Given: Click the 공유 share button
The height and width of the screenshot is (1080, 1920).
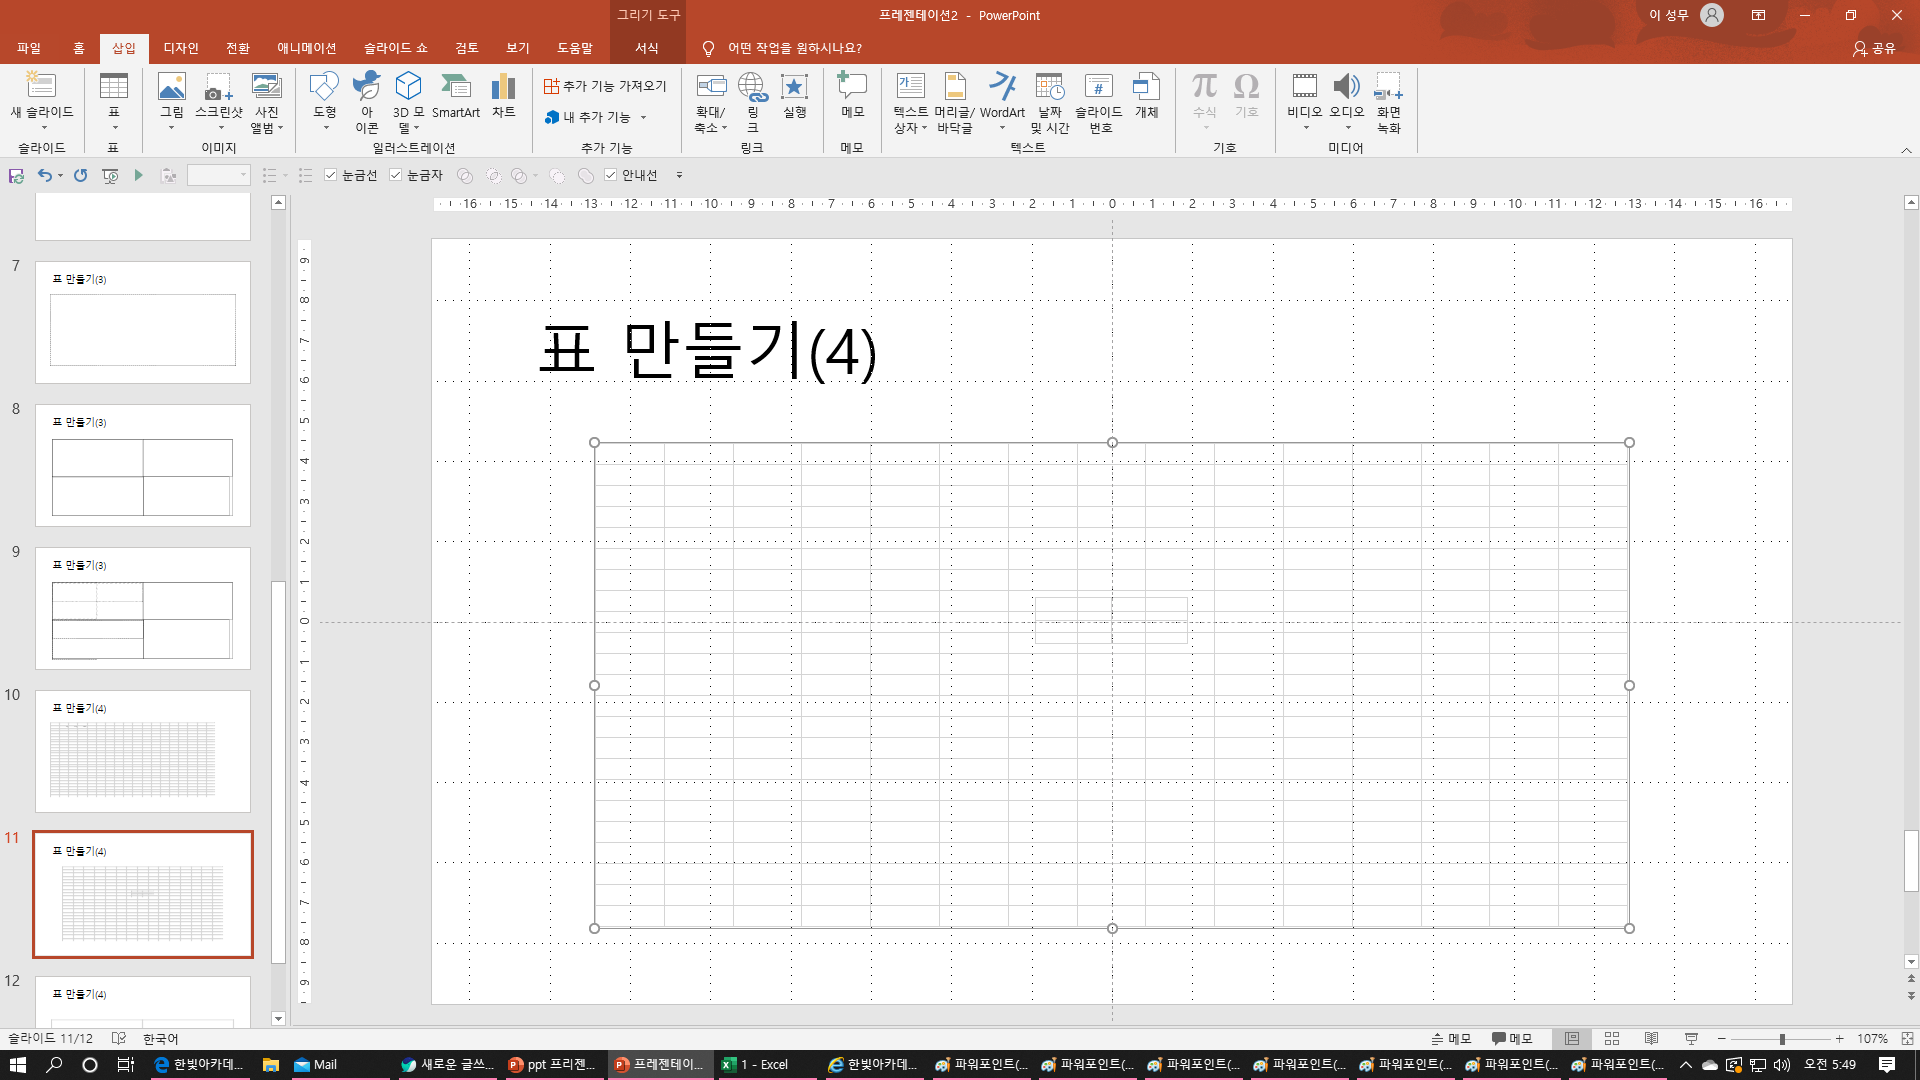Looking at the screenshot, I should (1874, 48).
